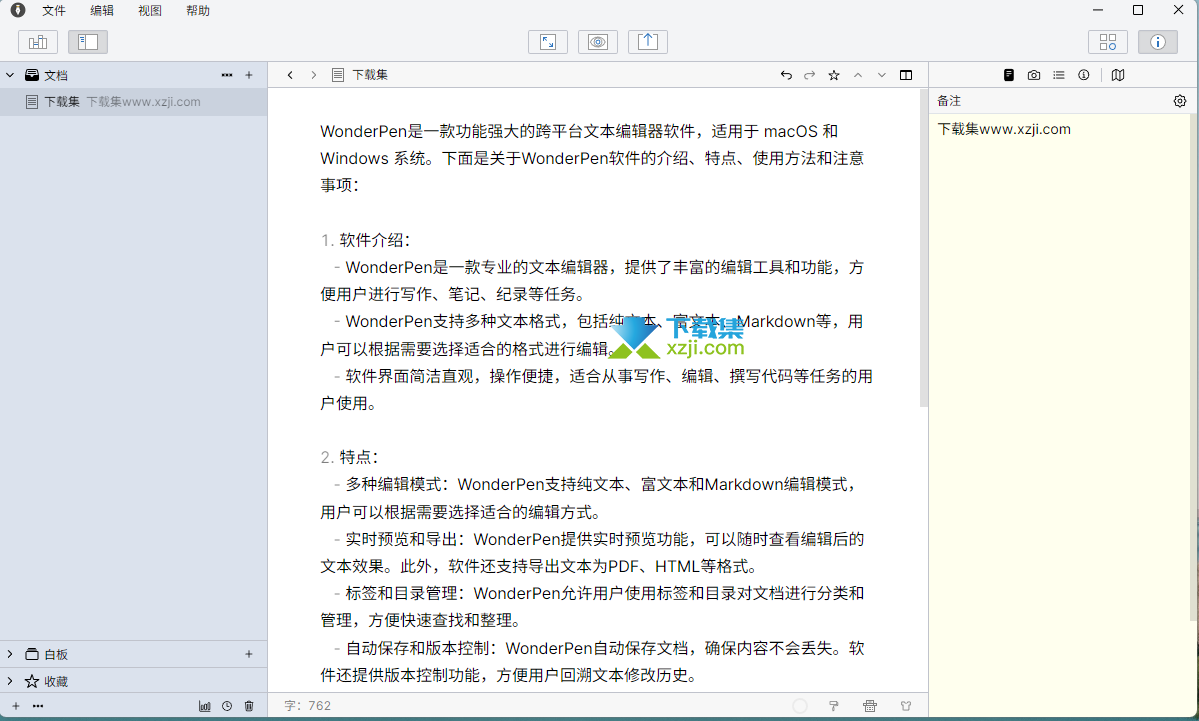Viewport: 1199px width, 721px height.
Task: Click the 下载集 document title in header
Action: point(370,75)
